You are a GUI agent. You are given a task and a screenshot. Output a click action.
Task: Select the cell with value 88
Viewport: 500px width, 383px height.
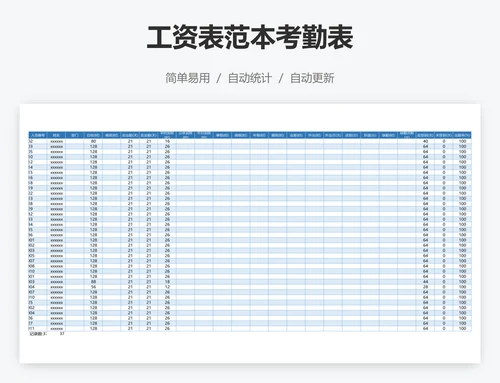click(93, 282)
